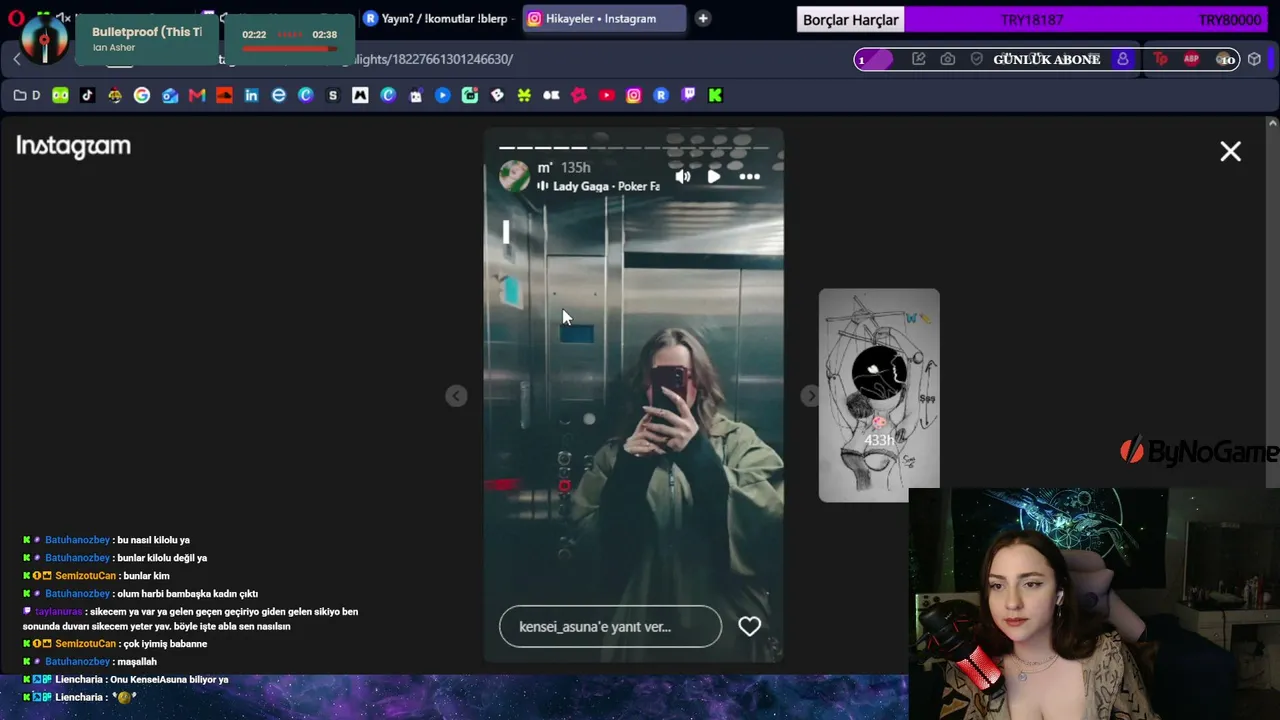Click the music player album art
This screenshot has height=720, width=1280.
coord(44,39)
